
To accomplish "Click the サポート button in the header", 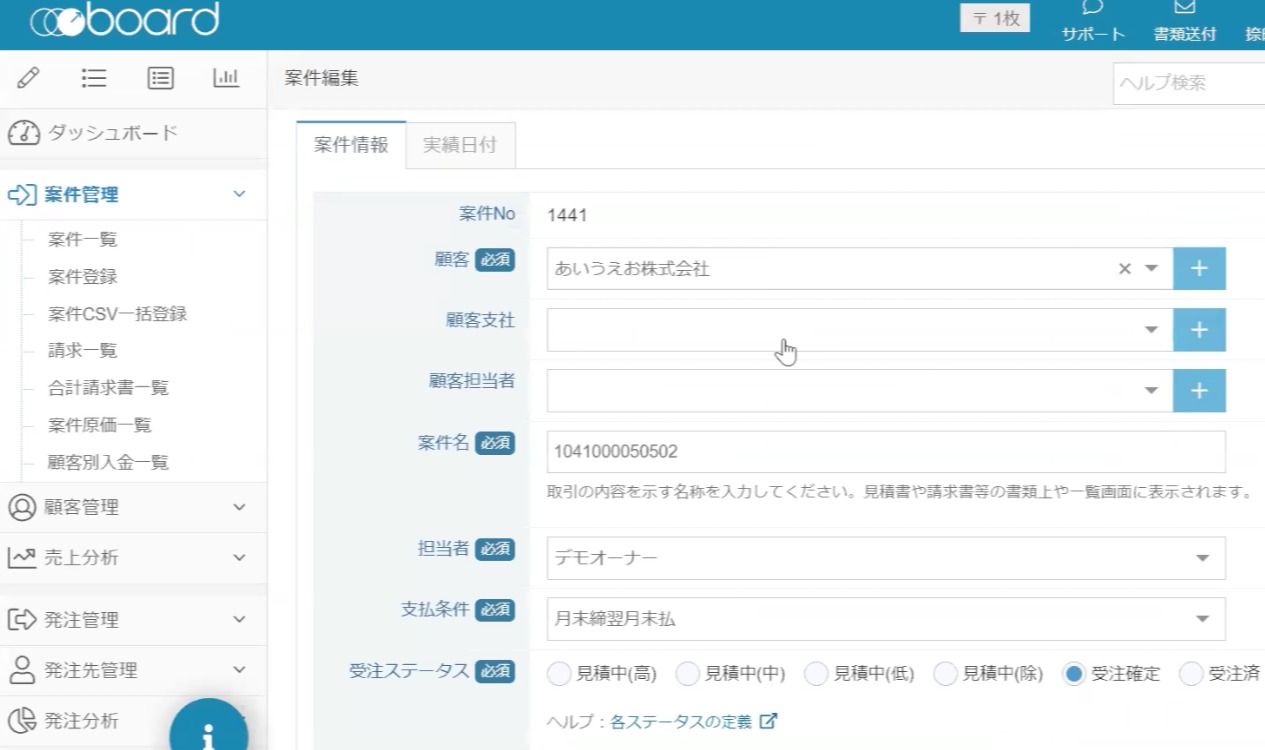I will [1093, 22].
